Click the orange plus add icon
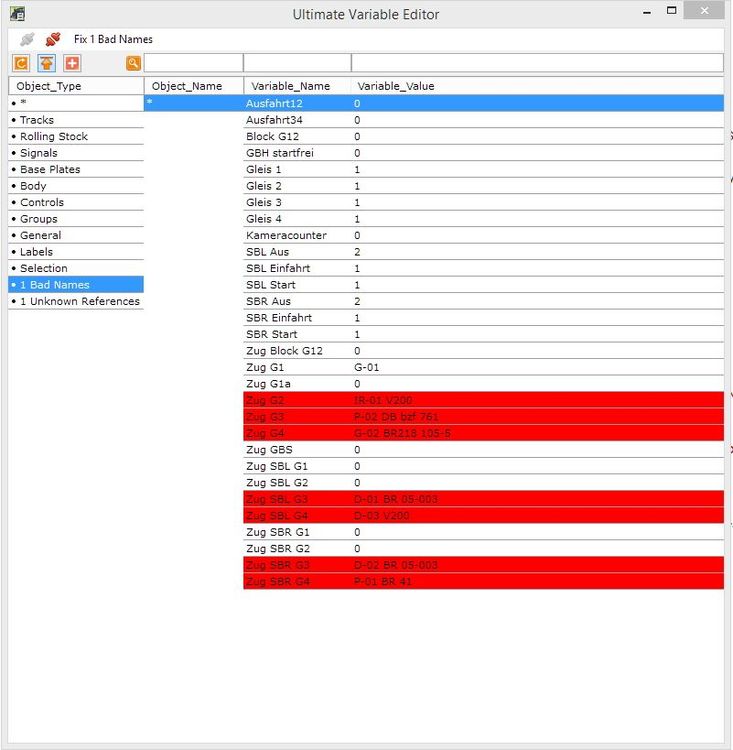This screenshot has width=733, height=750. tap(72, 63)
